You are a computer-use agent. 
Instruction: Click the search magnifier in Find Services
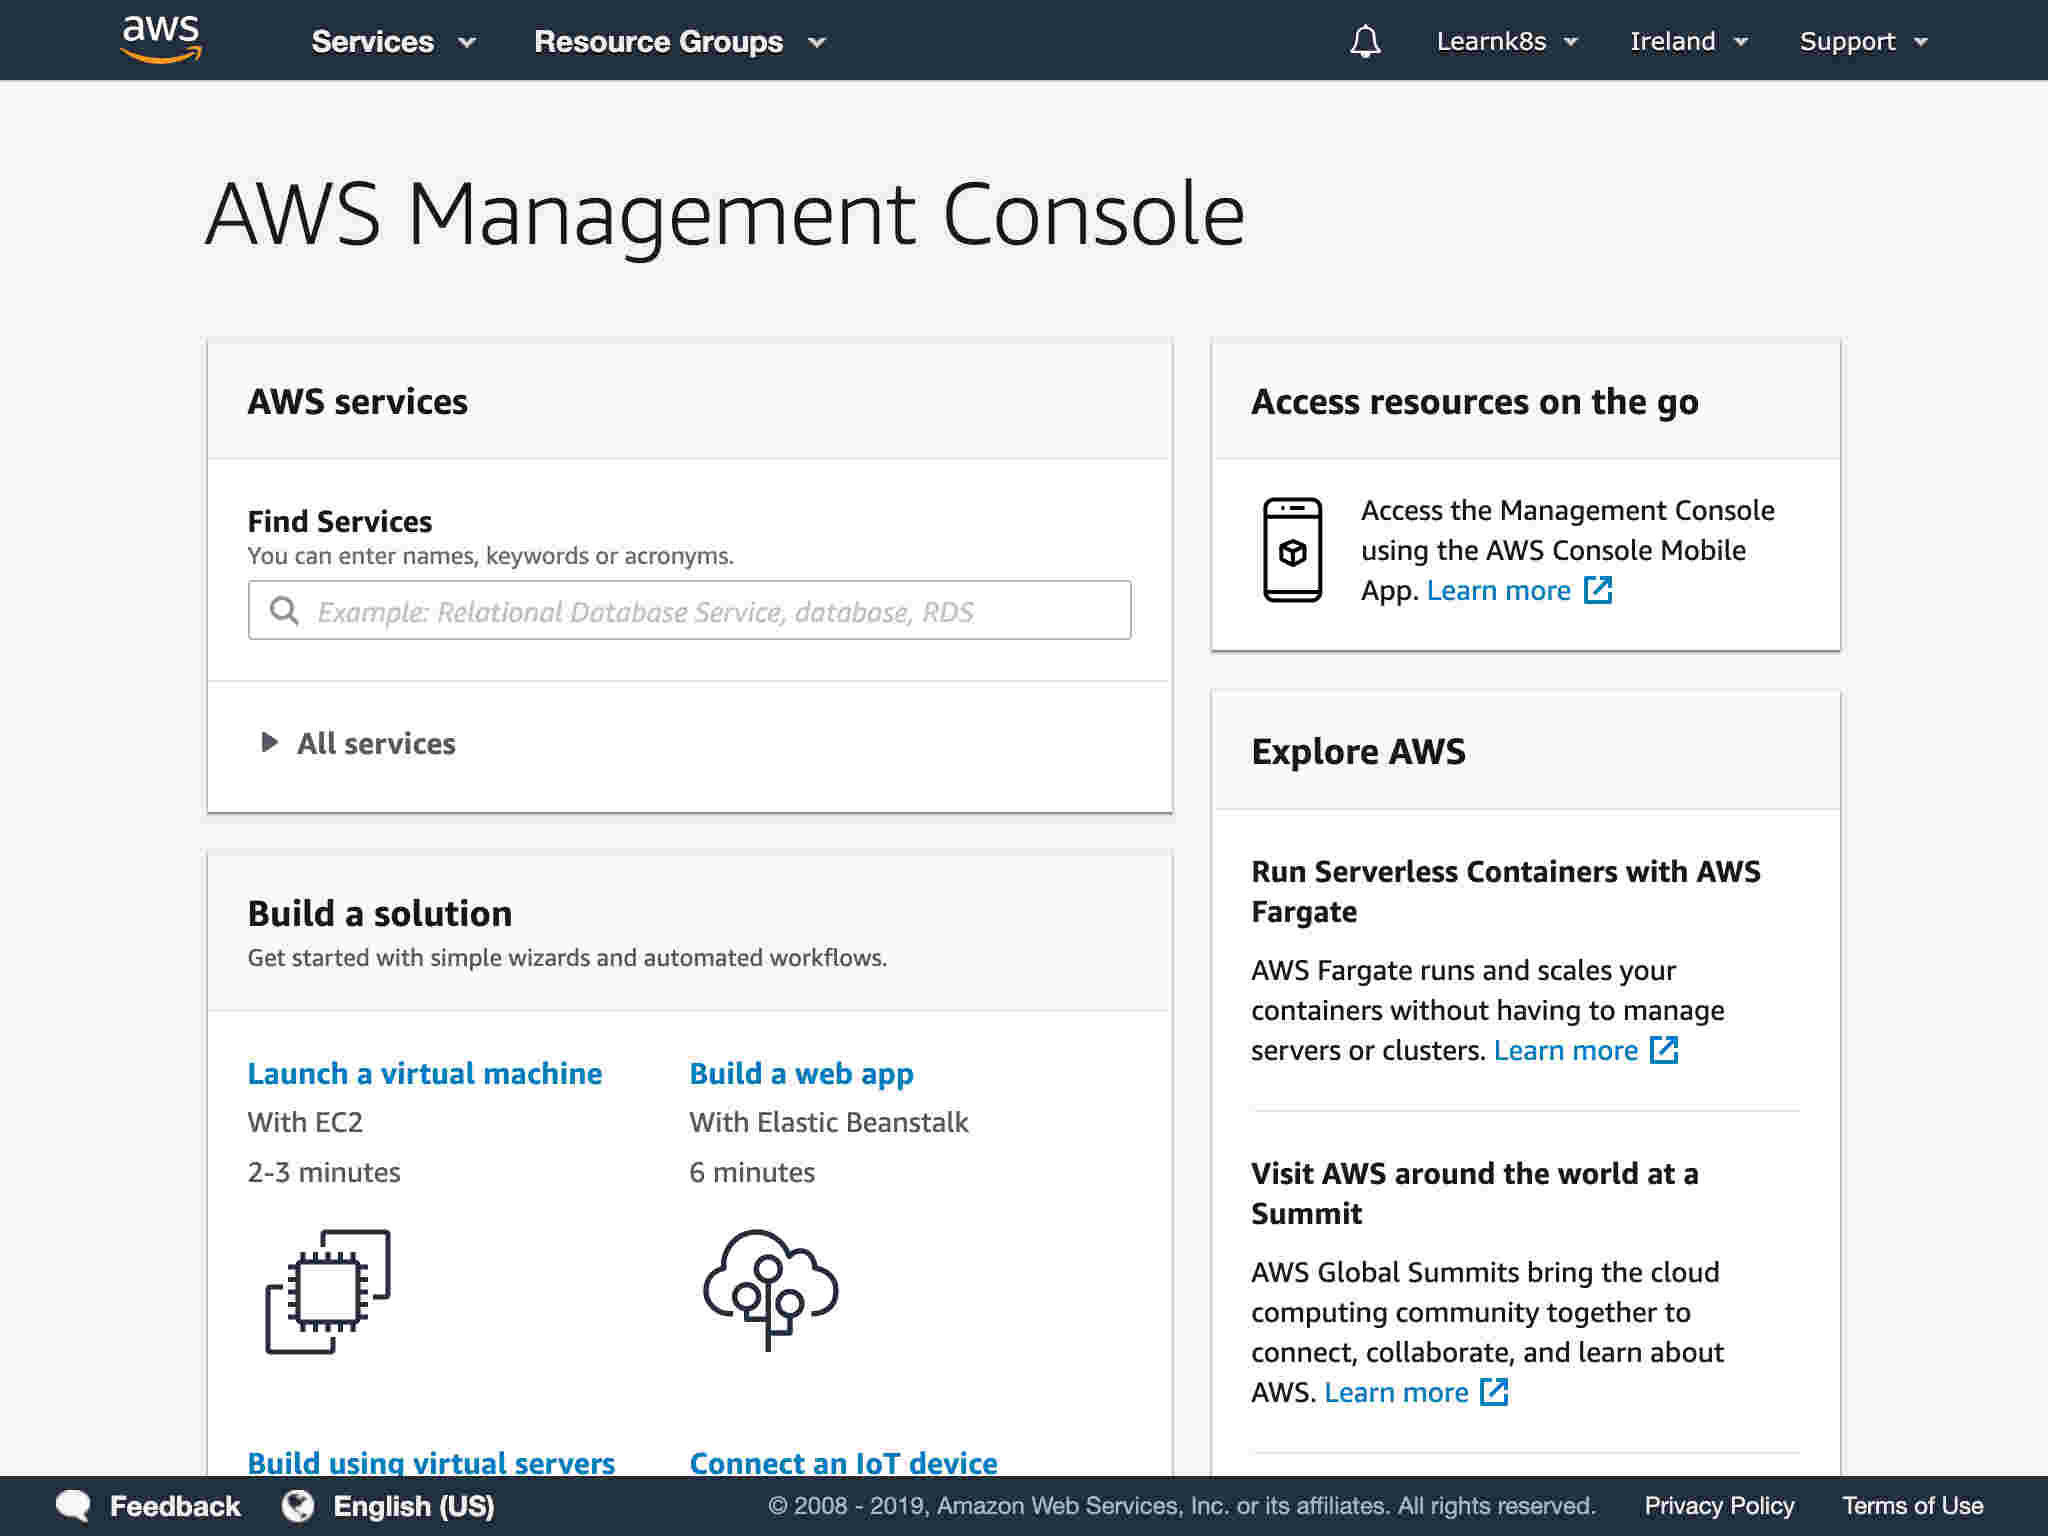tap(284, 611)
